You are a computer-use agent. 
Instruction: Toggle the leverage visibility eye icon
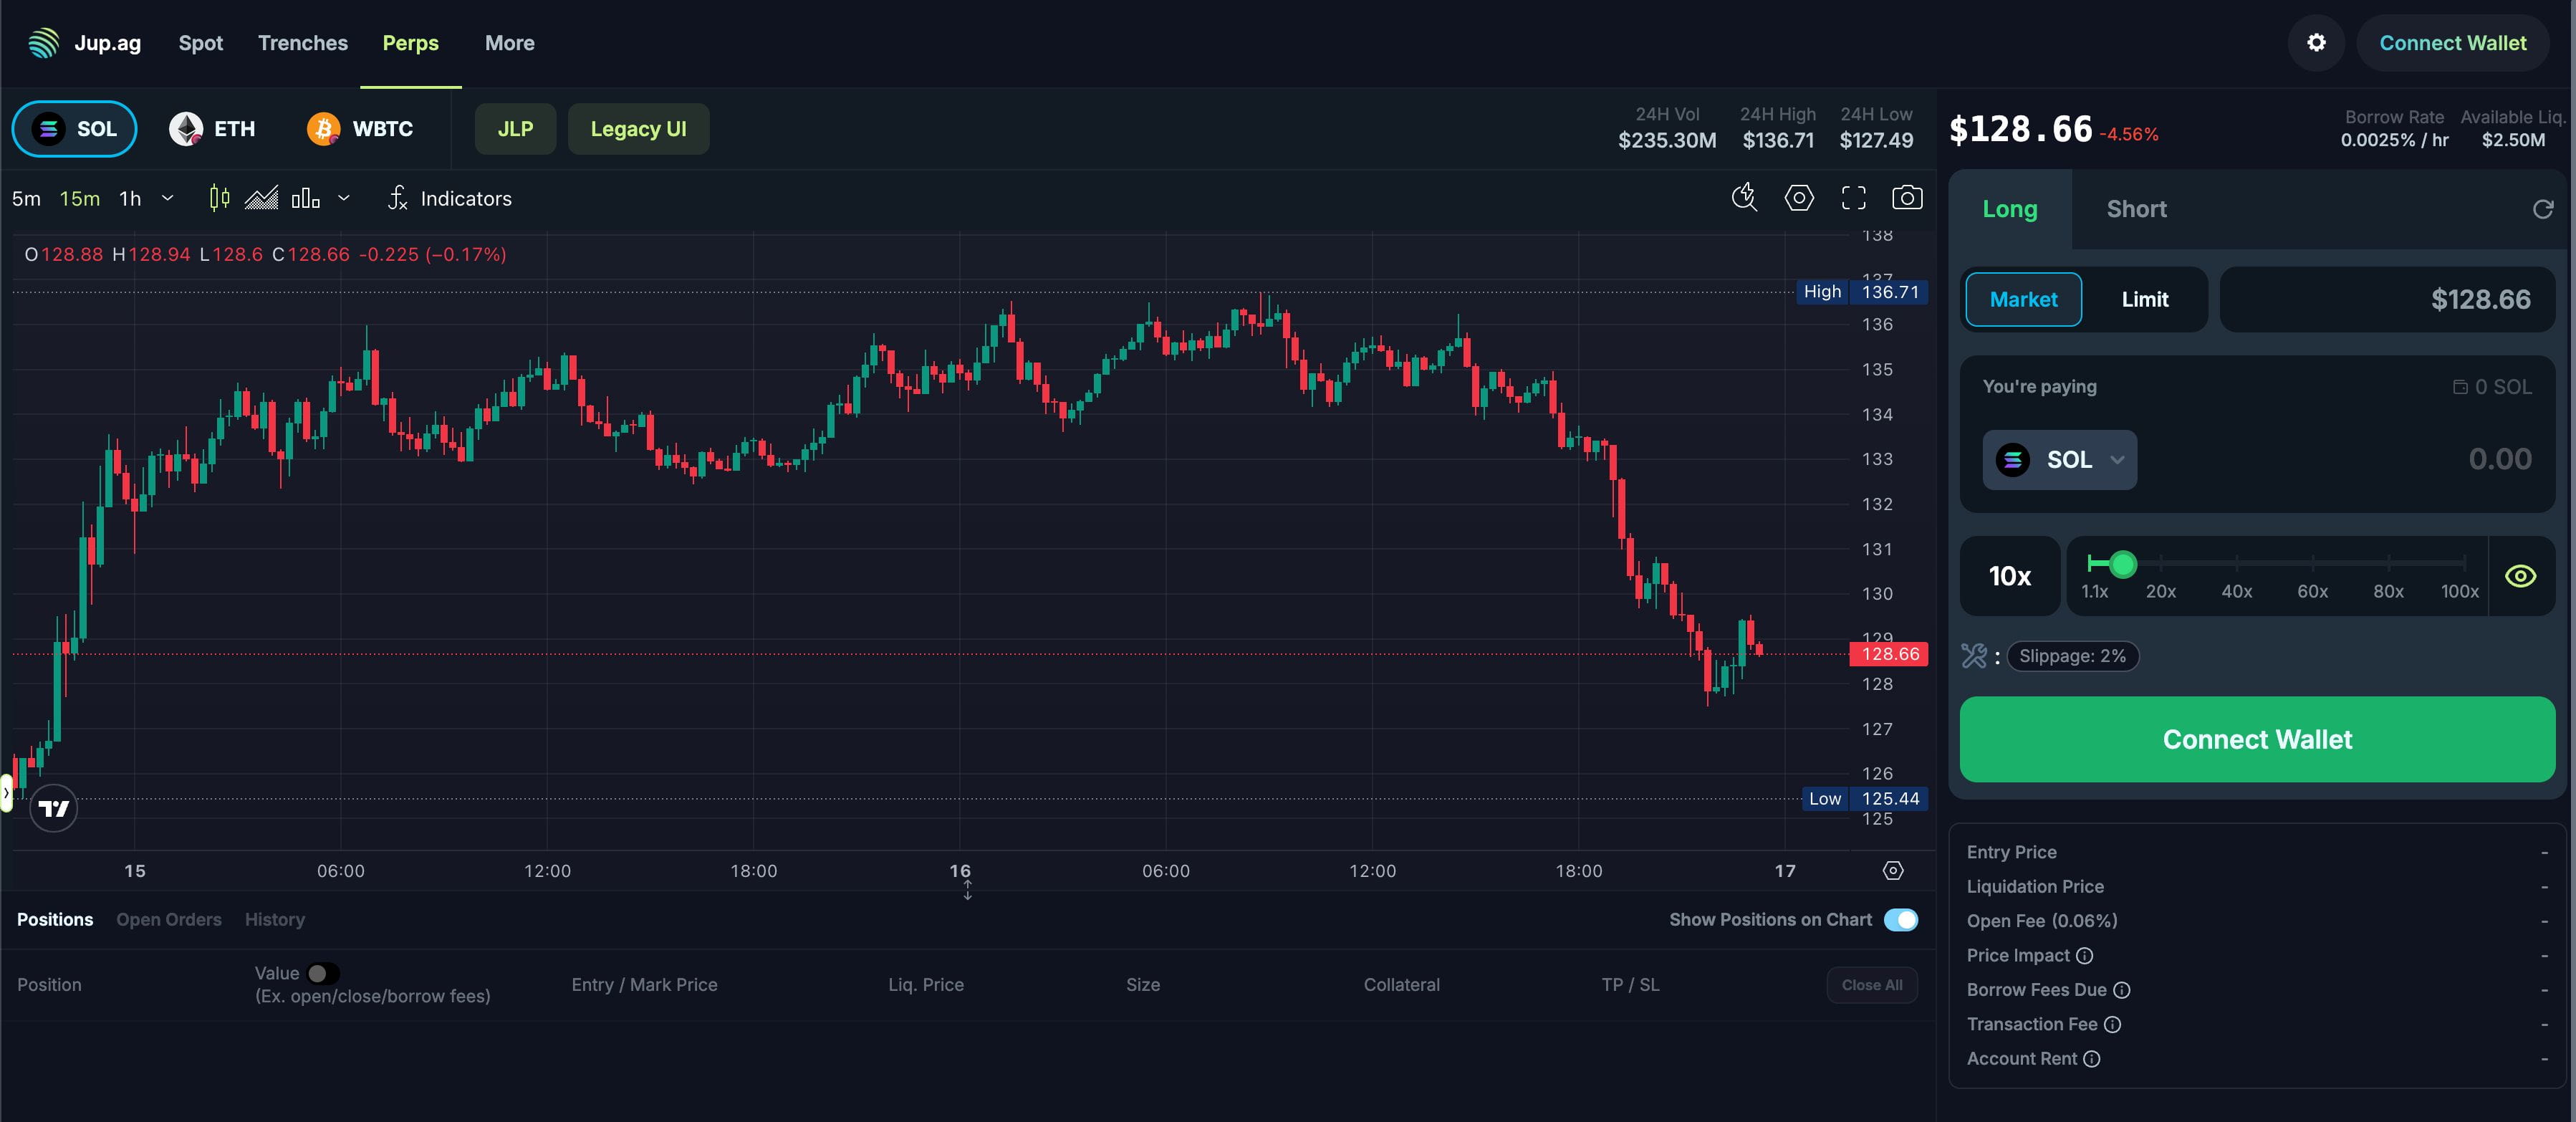point(2520,576)
